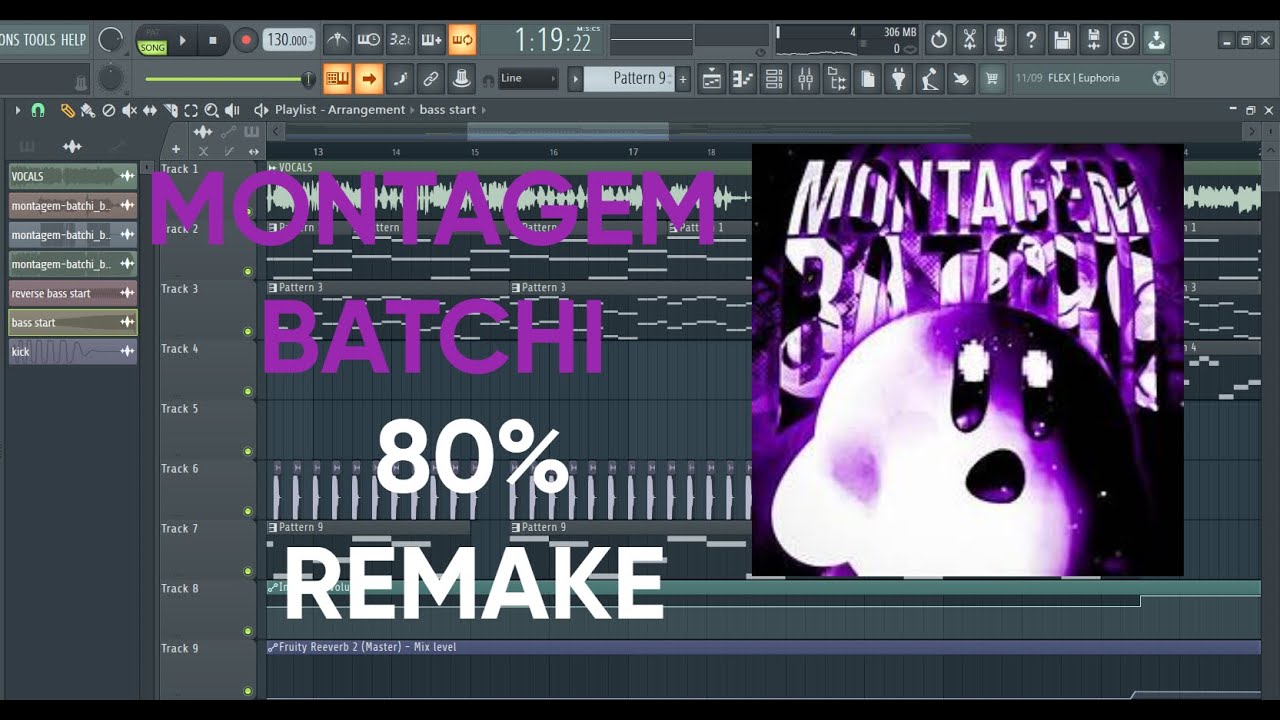Select the playlist Mute tool

[129, 110]
